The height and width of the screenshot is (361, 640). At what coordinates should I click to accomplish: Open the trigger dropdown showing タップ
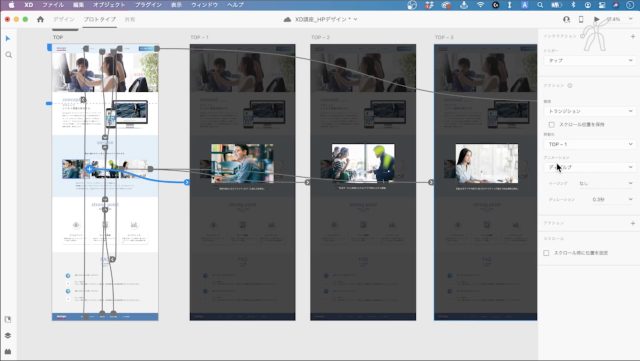click(x=589, y=60)
